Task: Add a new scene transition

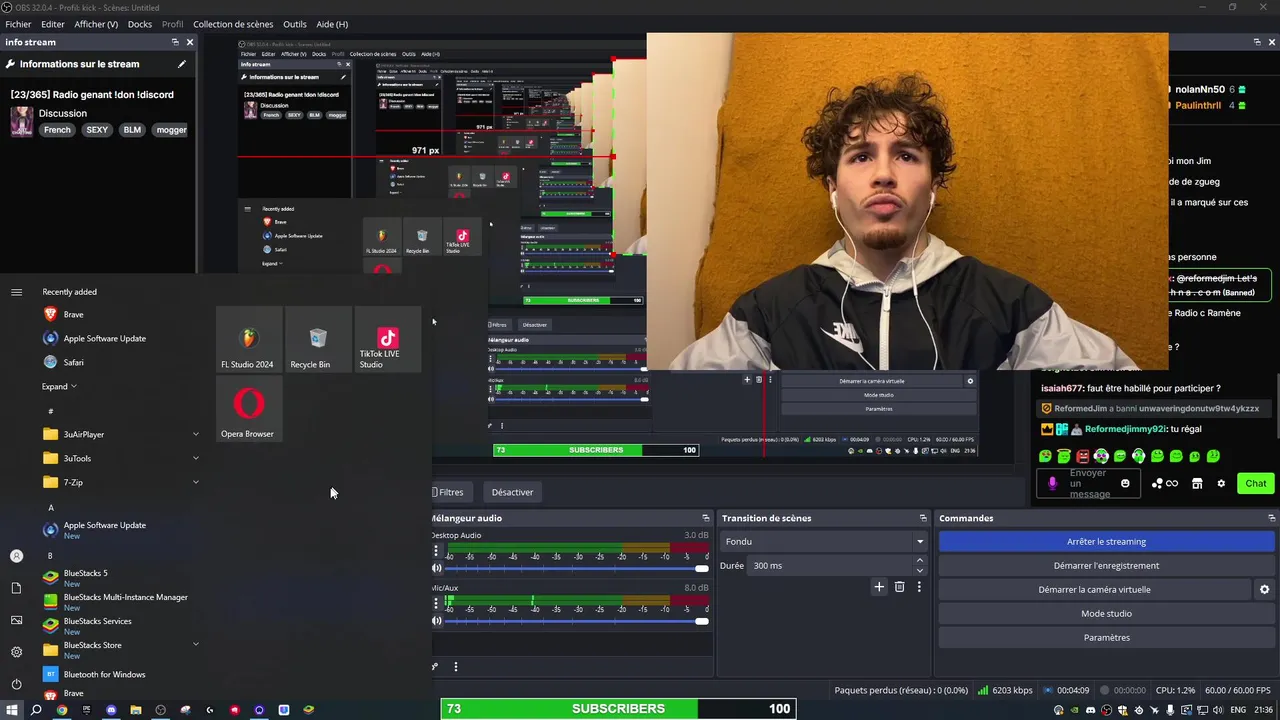Action: 879,587
